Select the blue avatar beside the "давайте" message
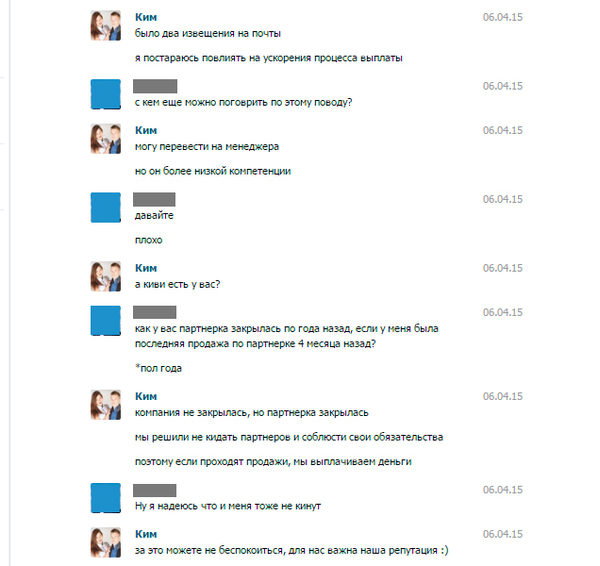Screen dimensions: 600x566 click(x=106, y=207)
